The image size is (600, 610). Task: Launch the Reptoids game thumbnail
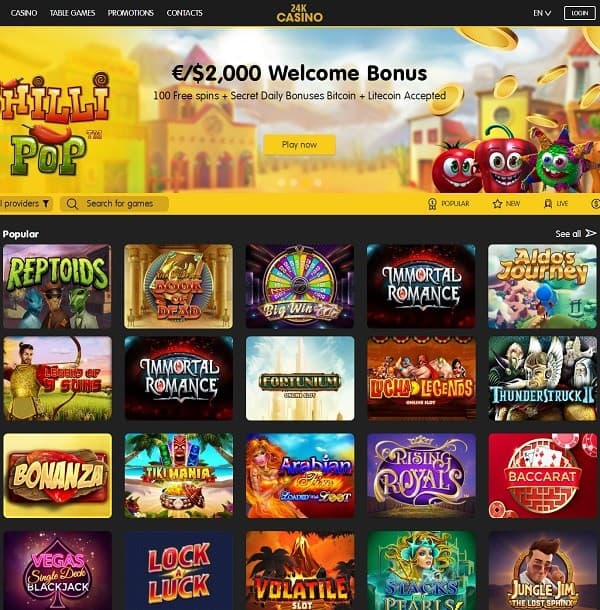pyautogui.click(x=57, y=286)
